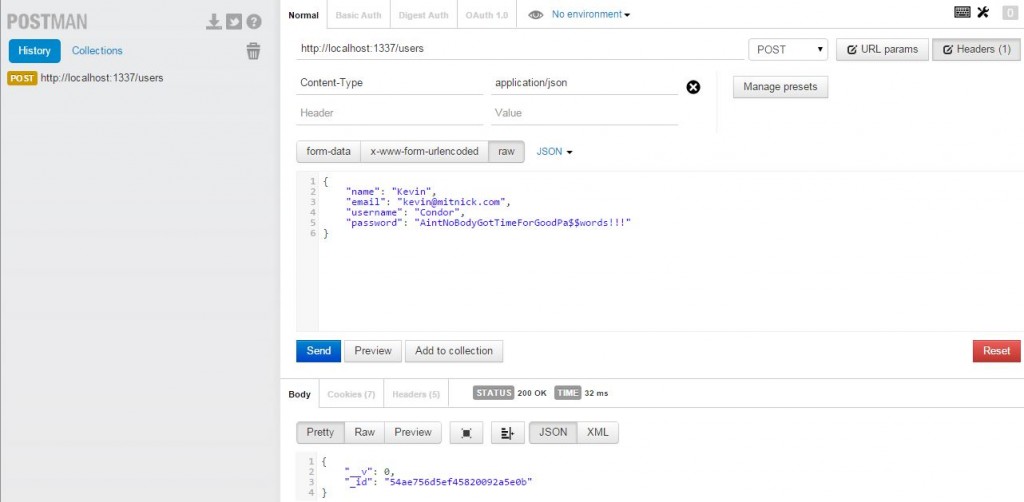Open the JSON body format dropdown
The width and height of the screenshot is (1024, 502).
pos(554,152)
